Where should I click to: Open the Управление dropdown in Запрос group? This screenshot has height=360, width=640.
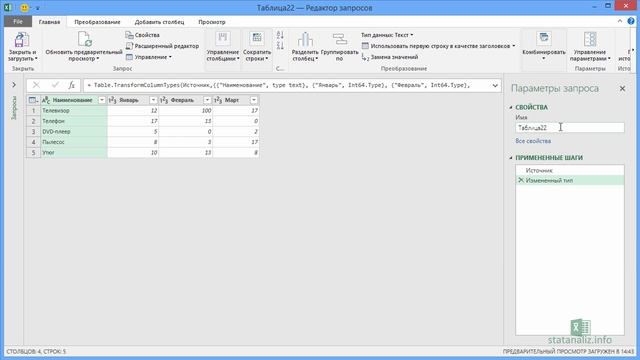(149, 57)
